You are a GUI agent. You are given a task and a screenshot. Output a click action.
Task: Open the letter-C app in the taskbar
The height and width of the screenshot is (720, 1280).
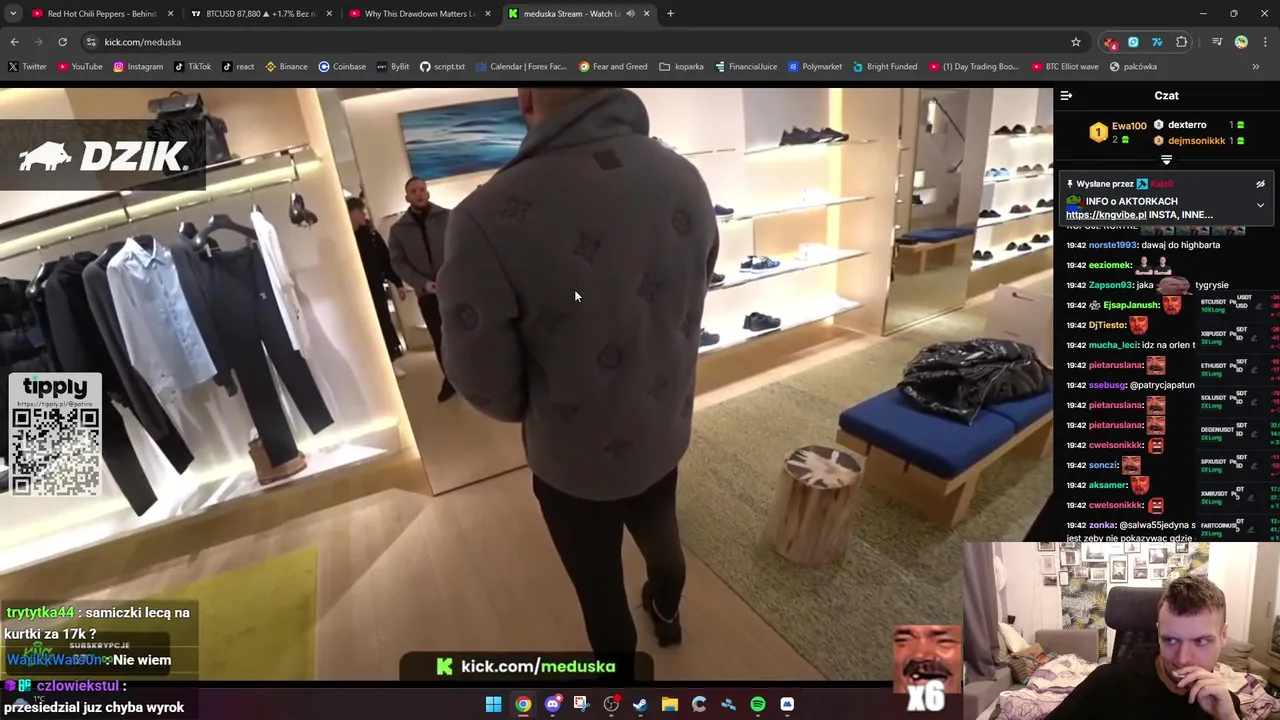[x=699, y=704]
